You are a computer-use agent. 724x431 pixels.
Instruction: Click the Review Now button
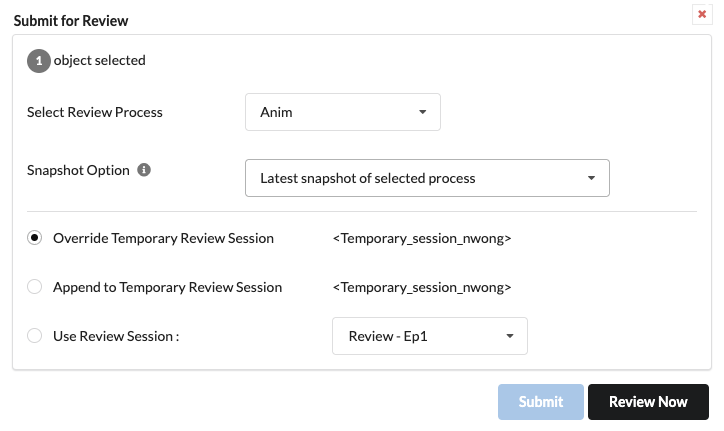648,402
